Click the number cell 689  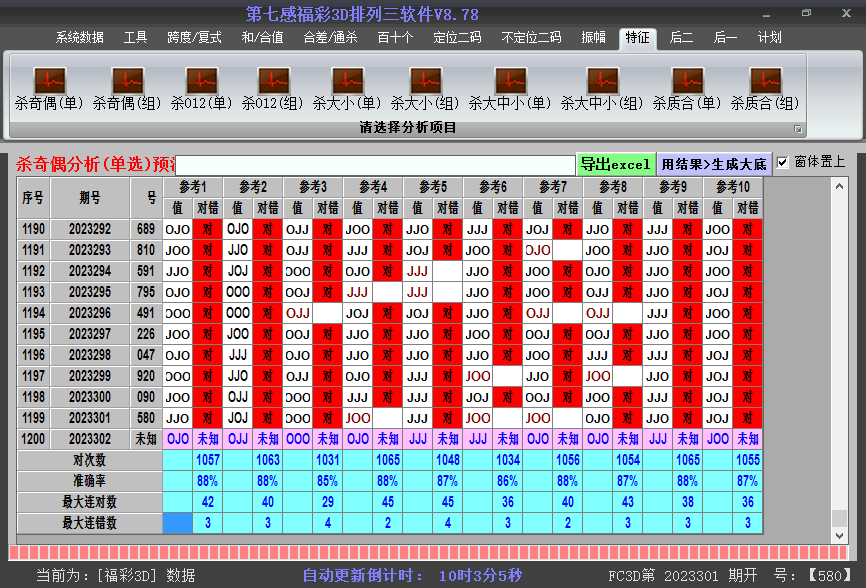tap(146, 229)
